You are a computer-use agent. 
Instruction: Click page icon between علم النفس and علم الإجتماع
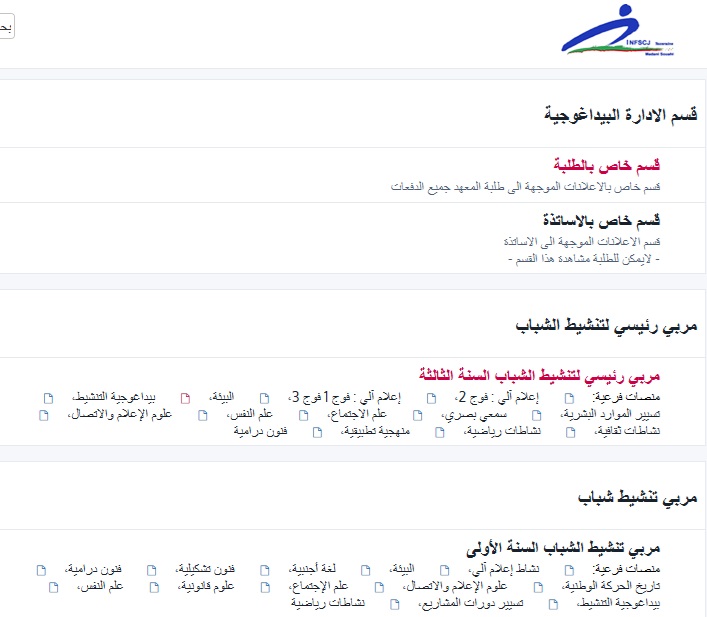click(x=304, y=414)
